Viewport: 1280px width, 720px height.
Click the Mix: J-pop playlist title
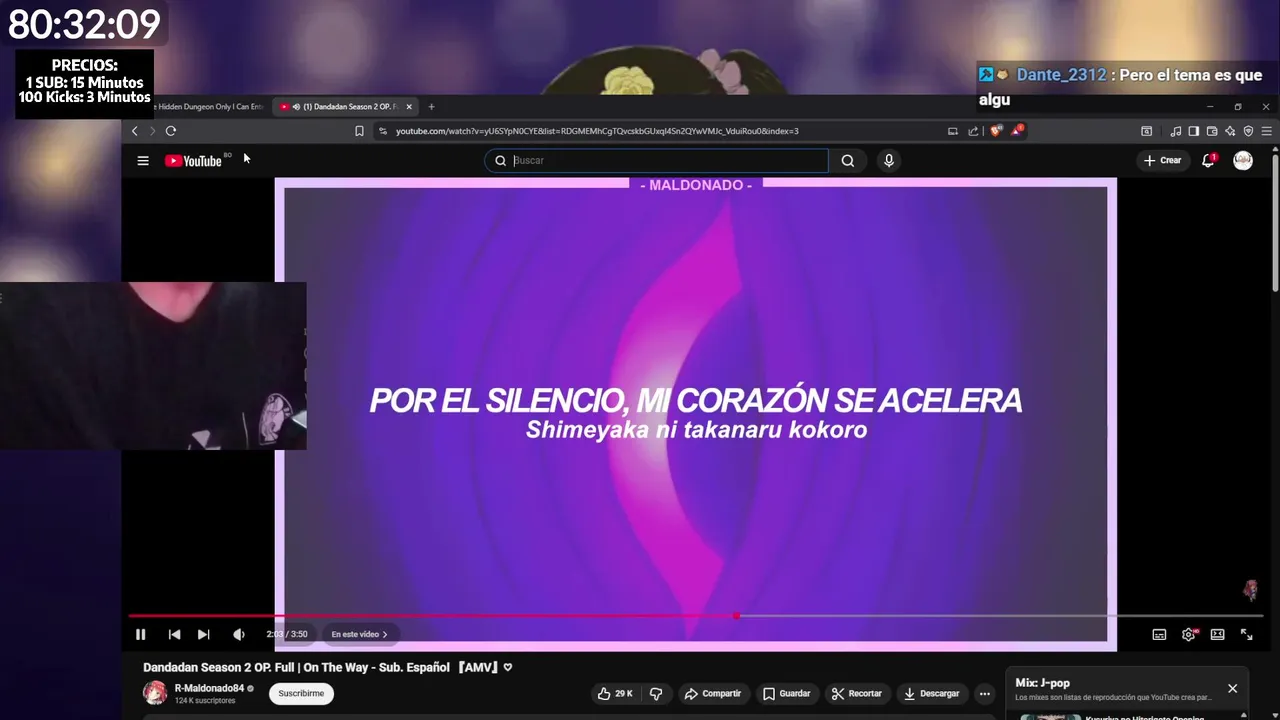coord(1042,683)
